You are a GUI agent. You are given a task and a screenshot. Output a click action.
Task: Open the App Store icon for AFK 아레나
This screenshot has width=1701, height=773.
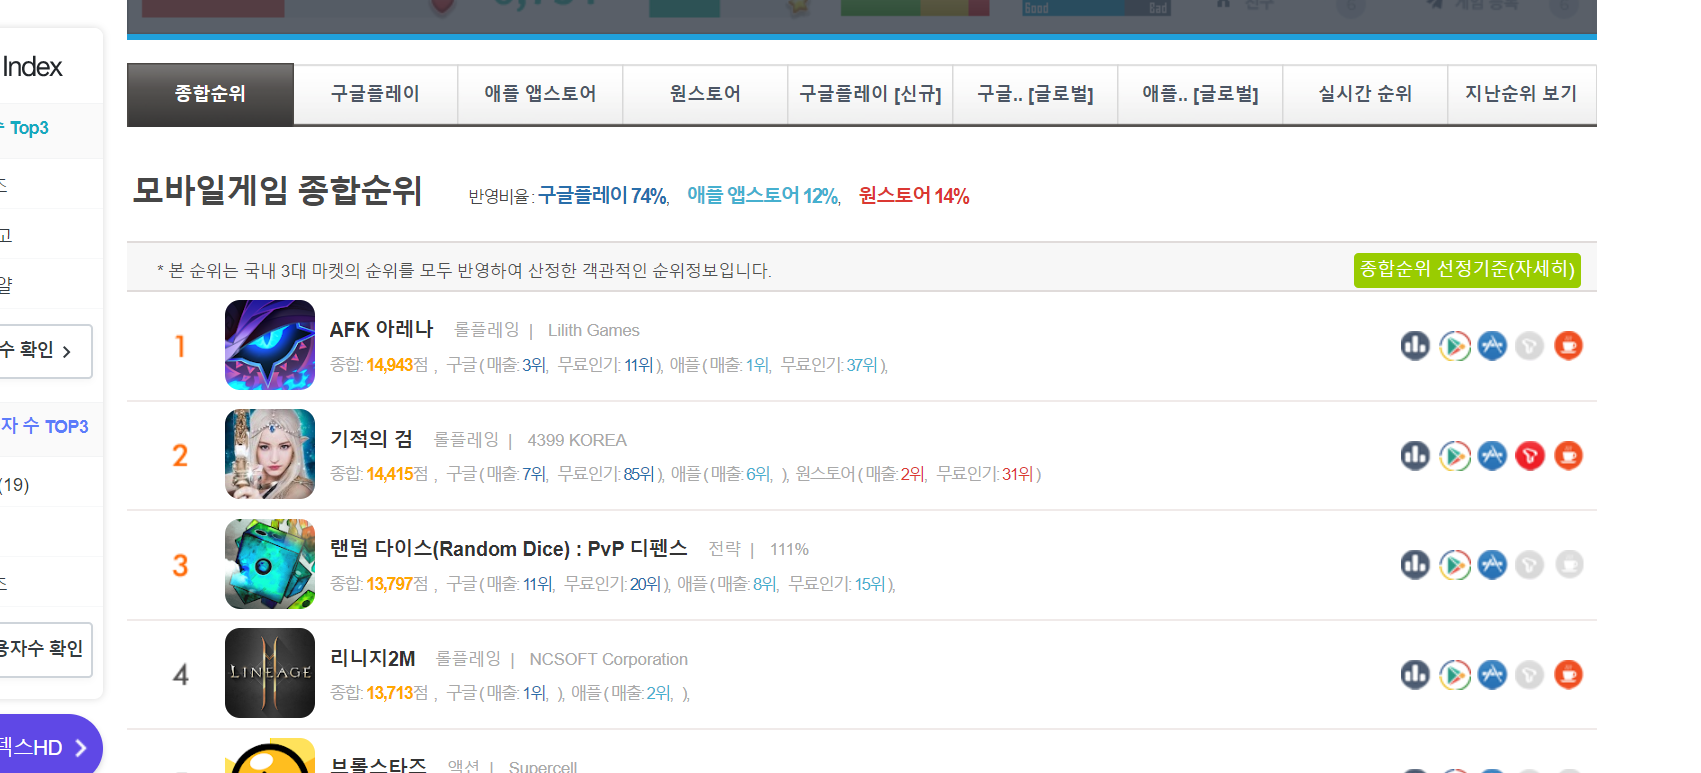click(x=1492, y=346)
